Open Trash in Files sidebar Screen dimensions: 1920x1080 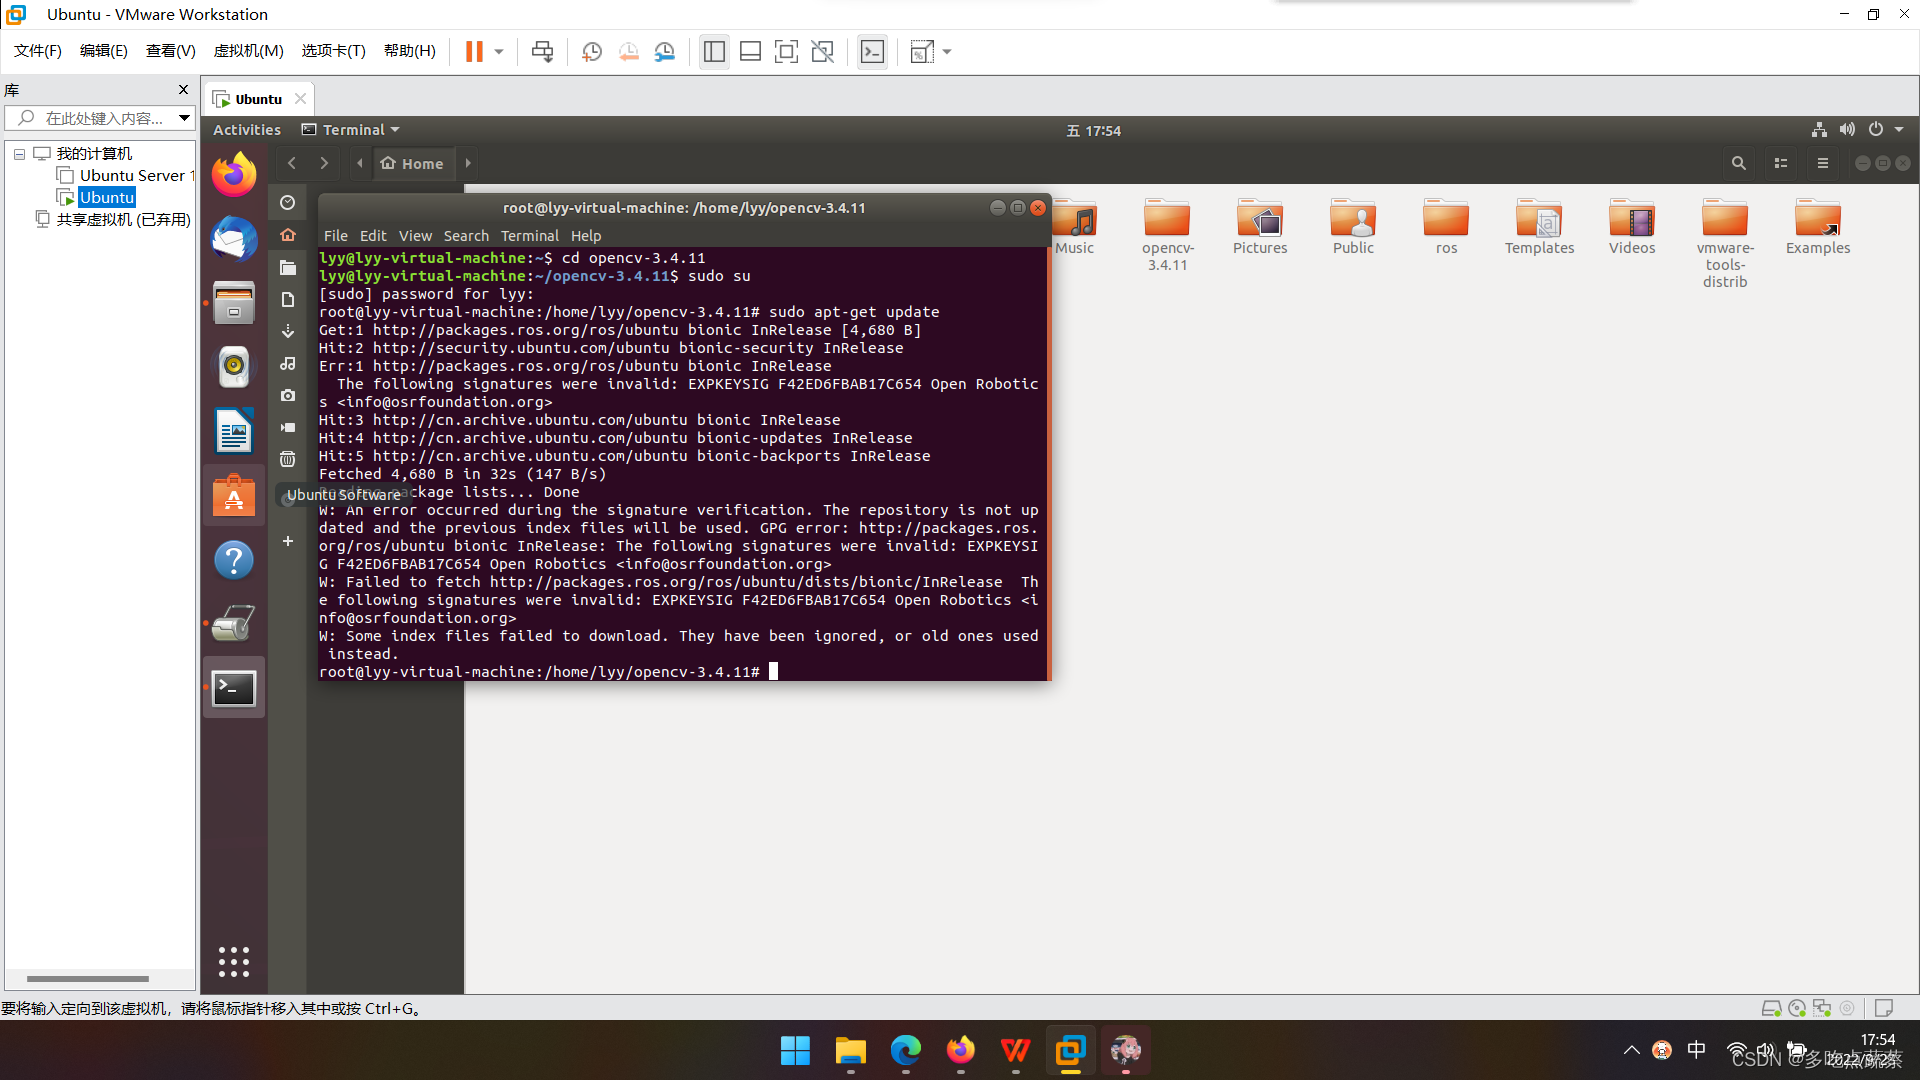click(x=288, y=459)
